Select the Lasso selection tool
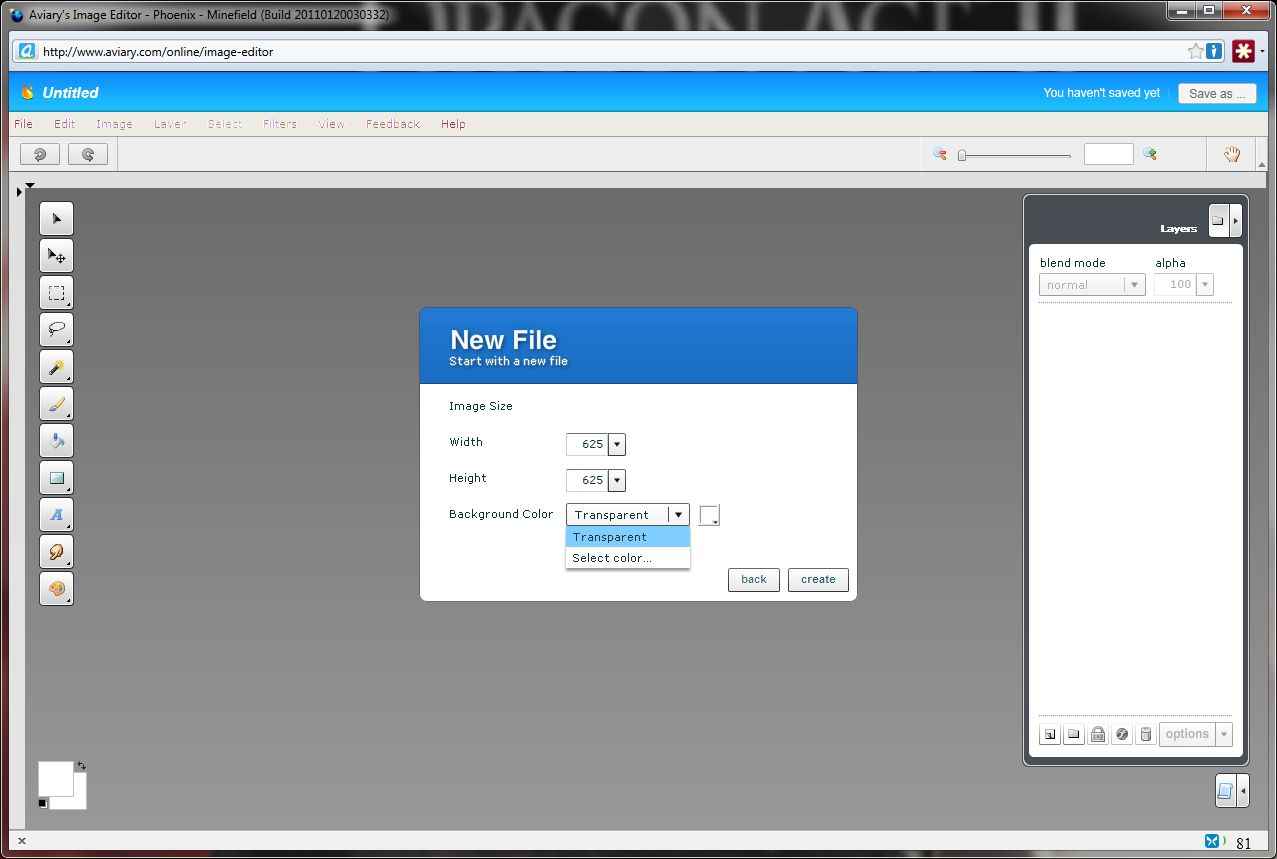Screen dimensions: 1277x859 pos(56,330)
